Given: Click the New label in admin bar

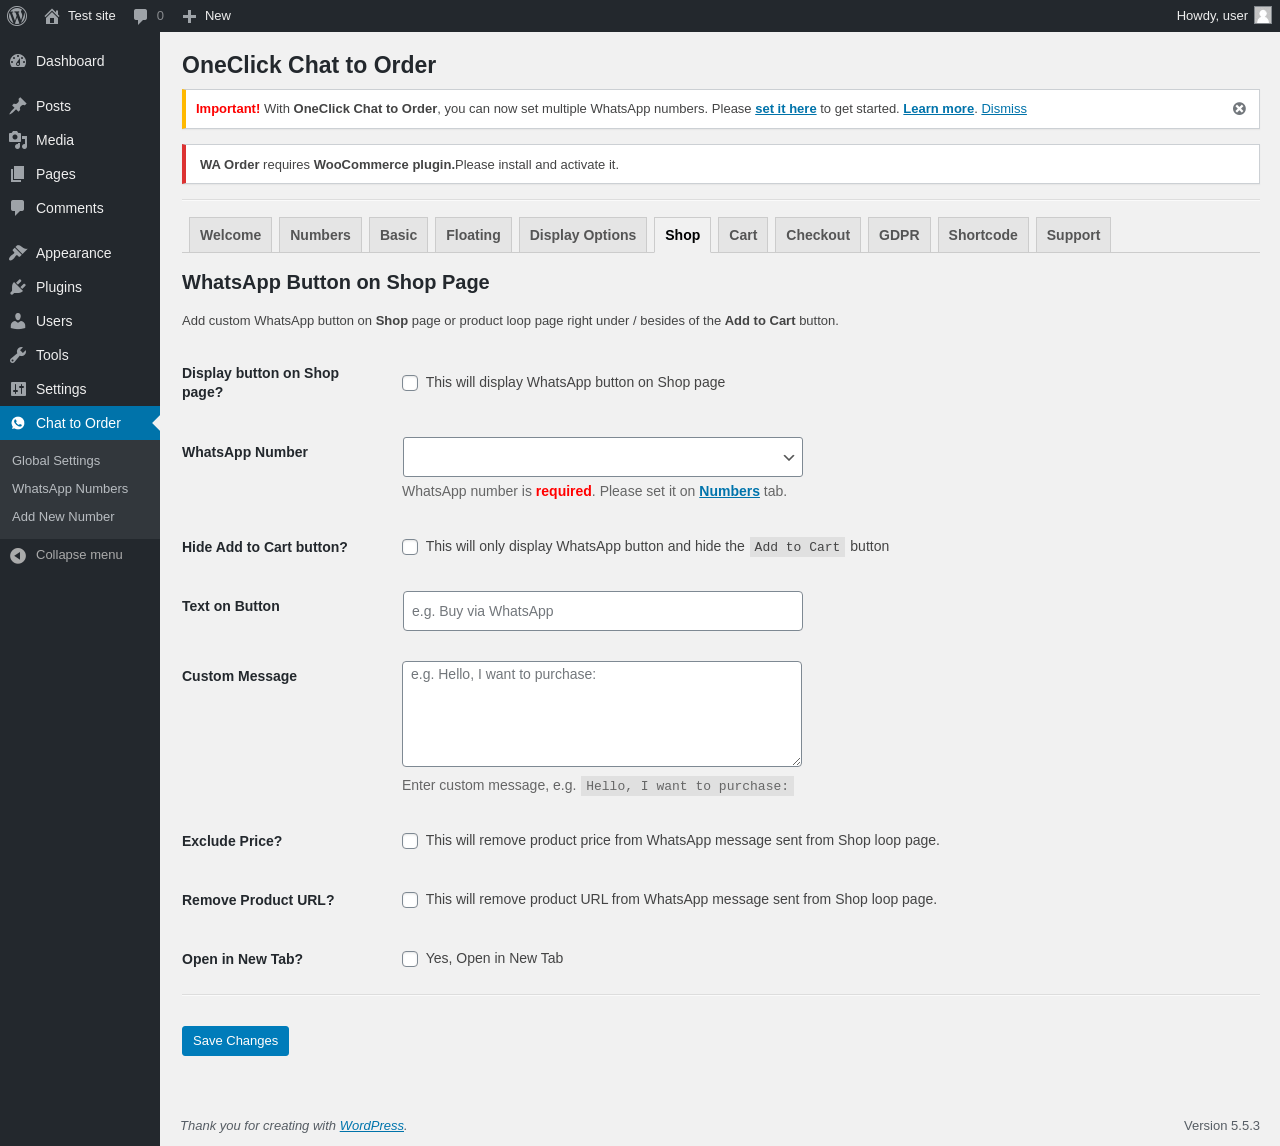Looking at the screenshot, I should click(218, 16).
